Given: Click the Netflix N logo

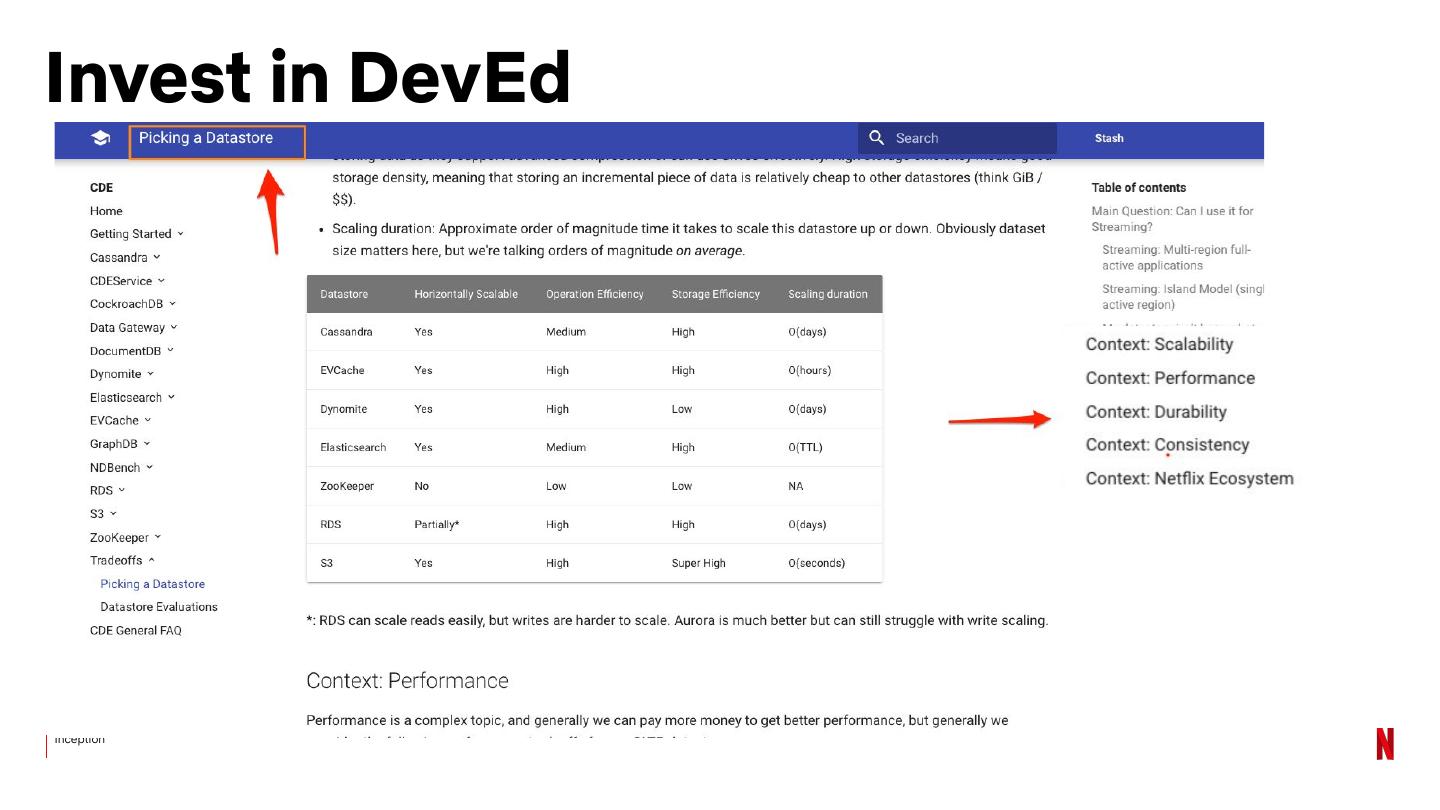Looking at the screenshot, I should [1384, 744].
